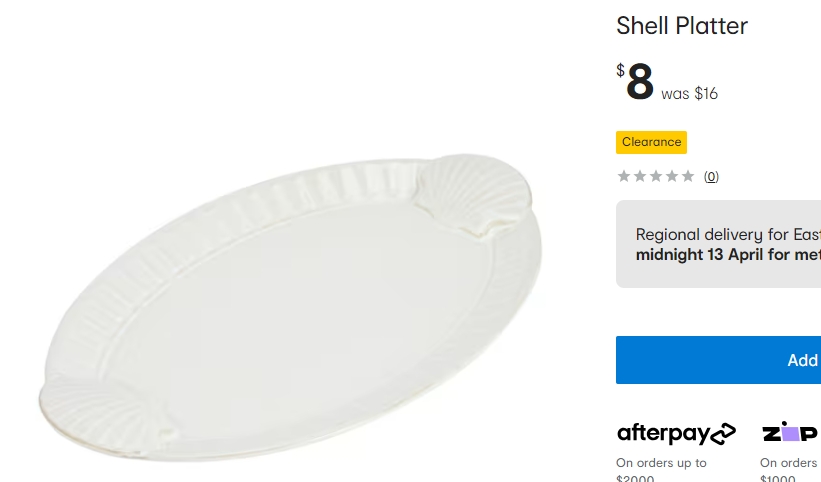This screenshot has height=482, width=821.
Task: Select the second rating star
Action: tap(640, 177)
